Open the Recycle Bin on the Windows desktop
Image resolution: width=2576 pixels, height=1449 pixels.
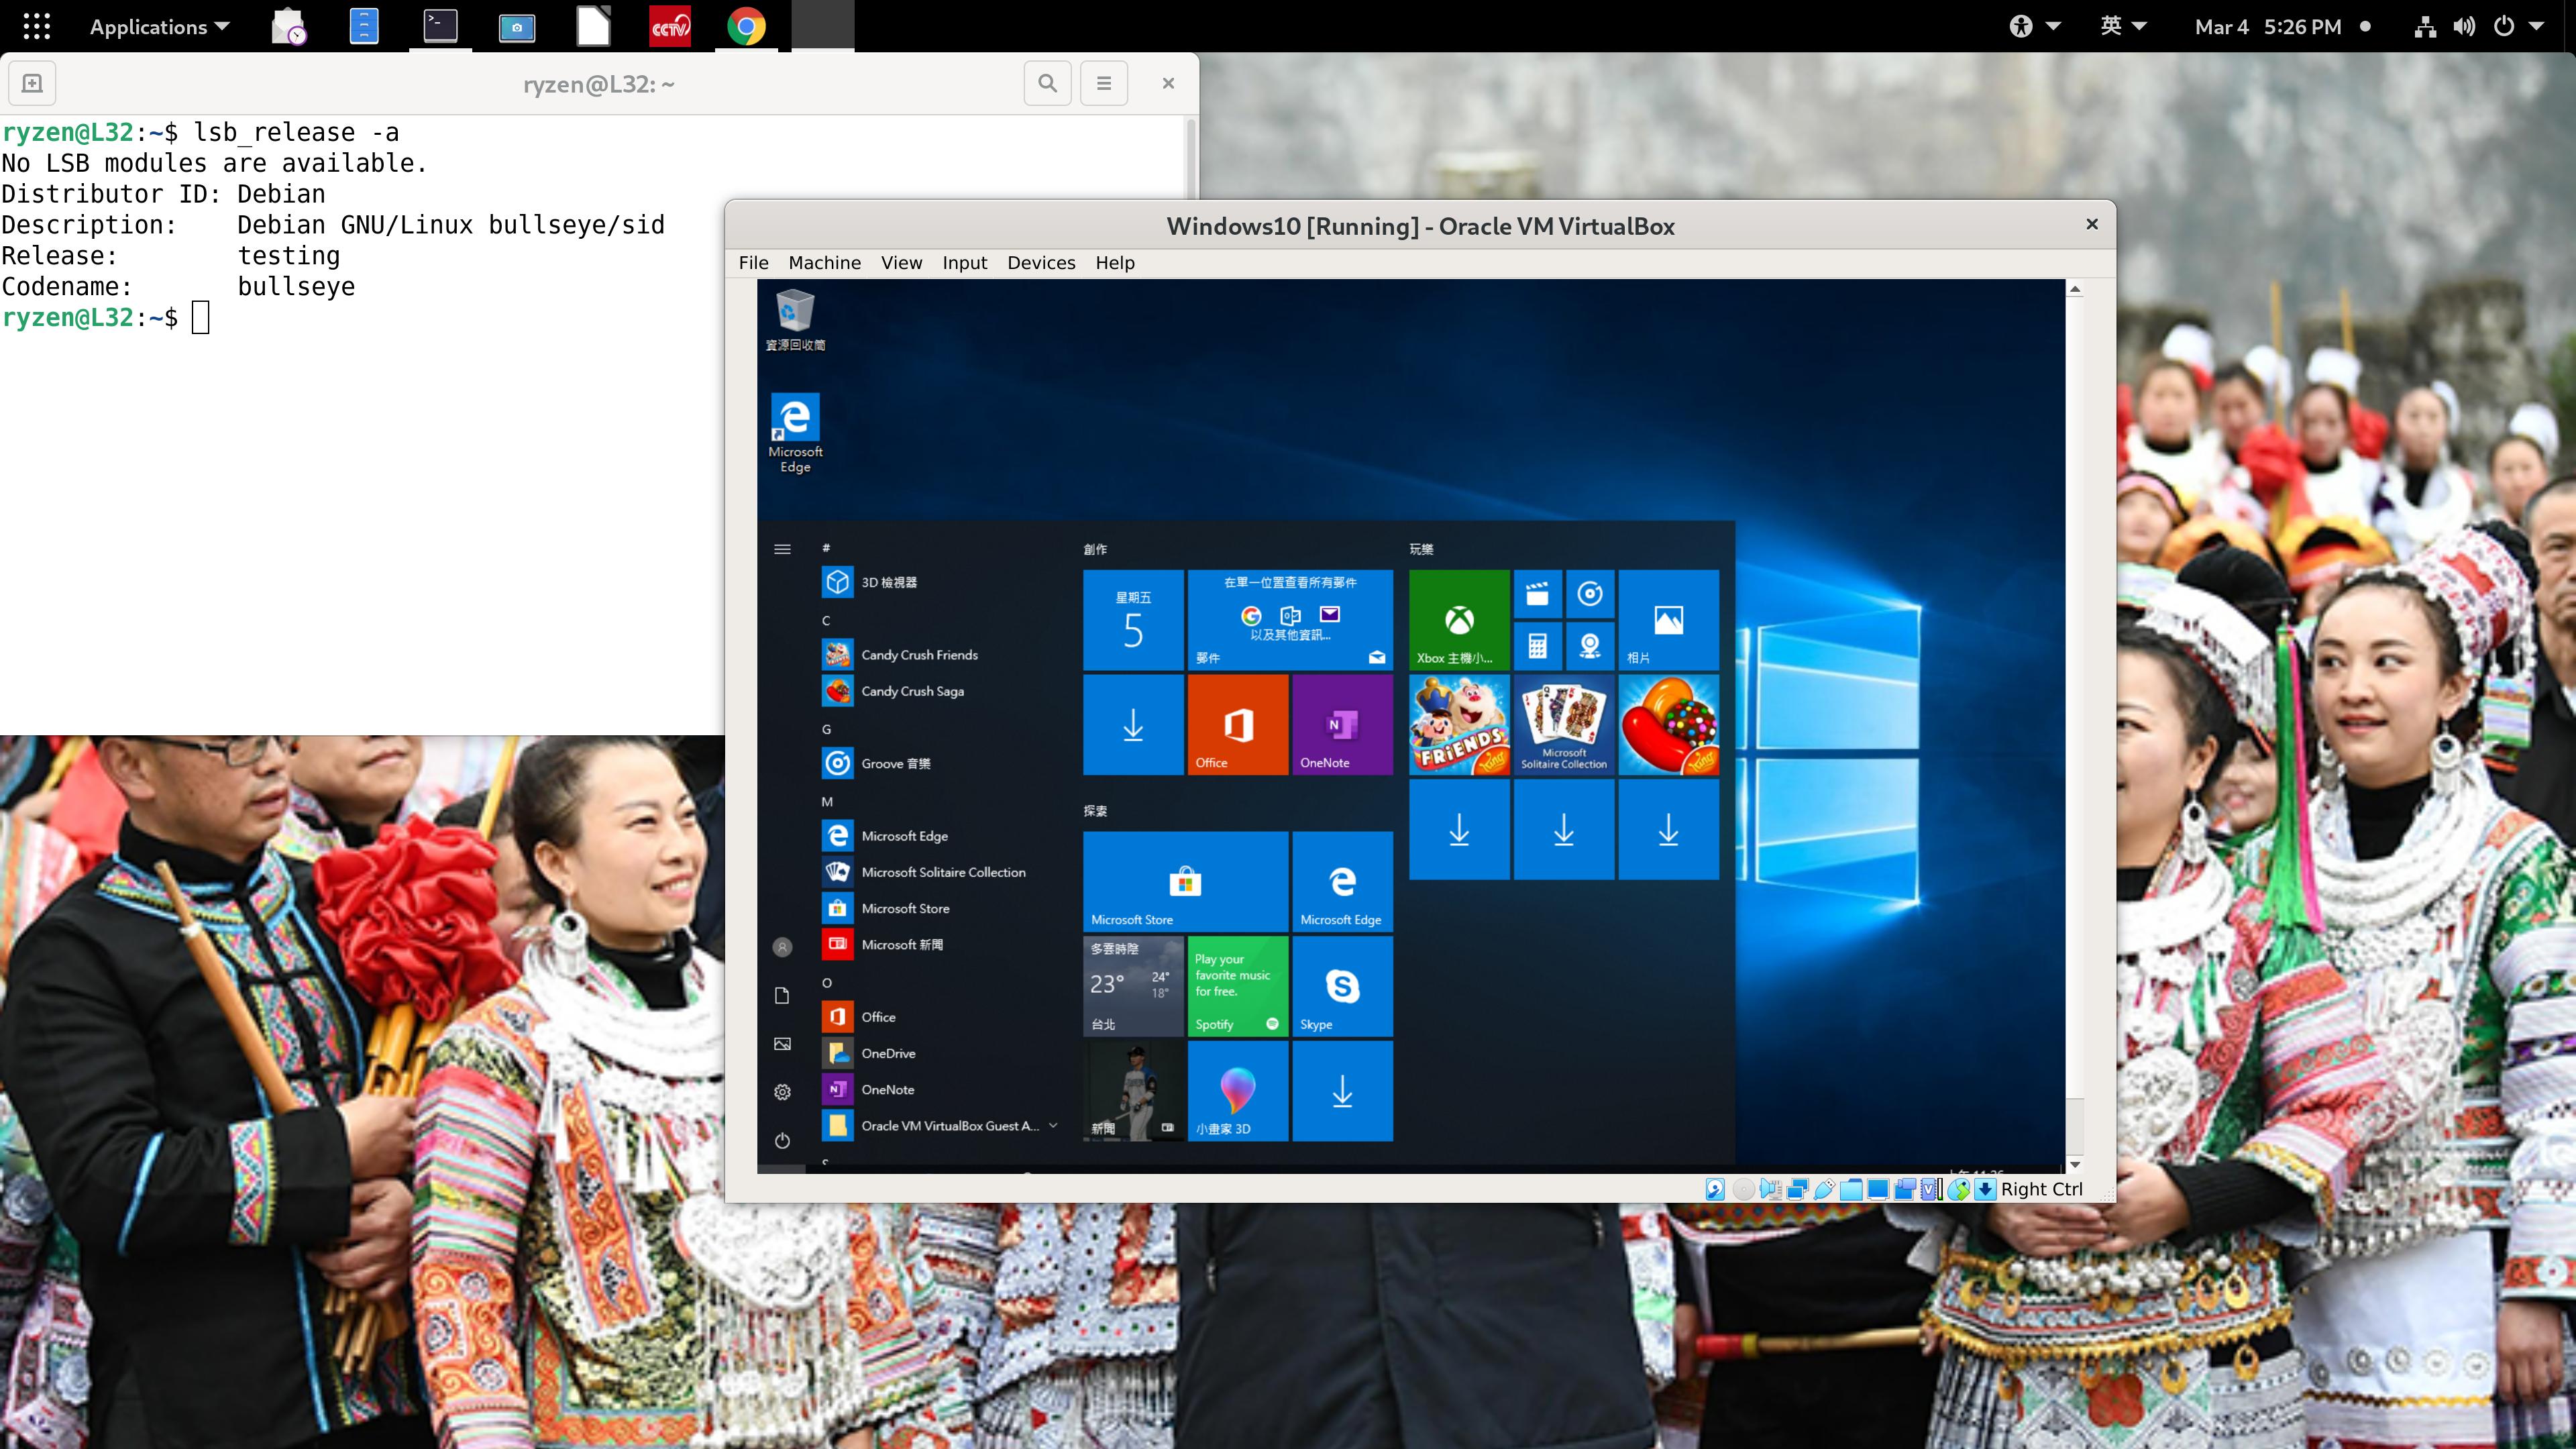(x=795, y=320)
